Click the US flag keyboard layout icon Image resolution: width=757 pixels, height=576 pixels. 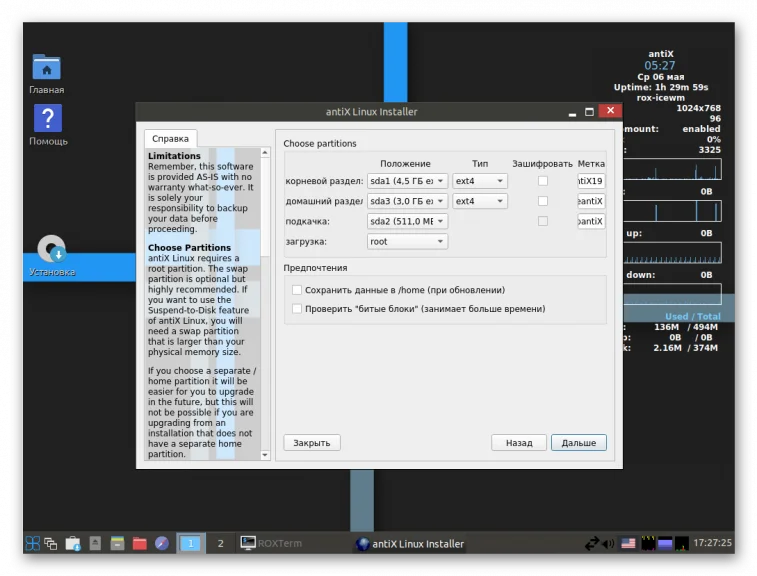click(628, 544)
